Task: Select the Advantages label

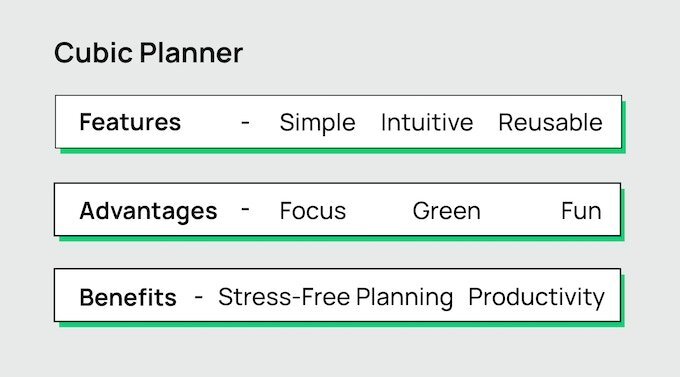Action: point(148,211)
